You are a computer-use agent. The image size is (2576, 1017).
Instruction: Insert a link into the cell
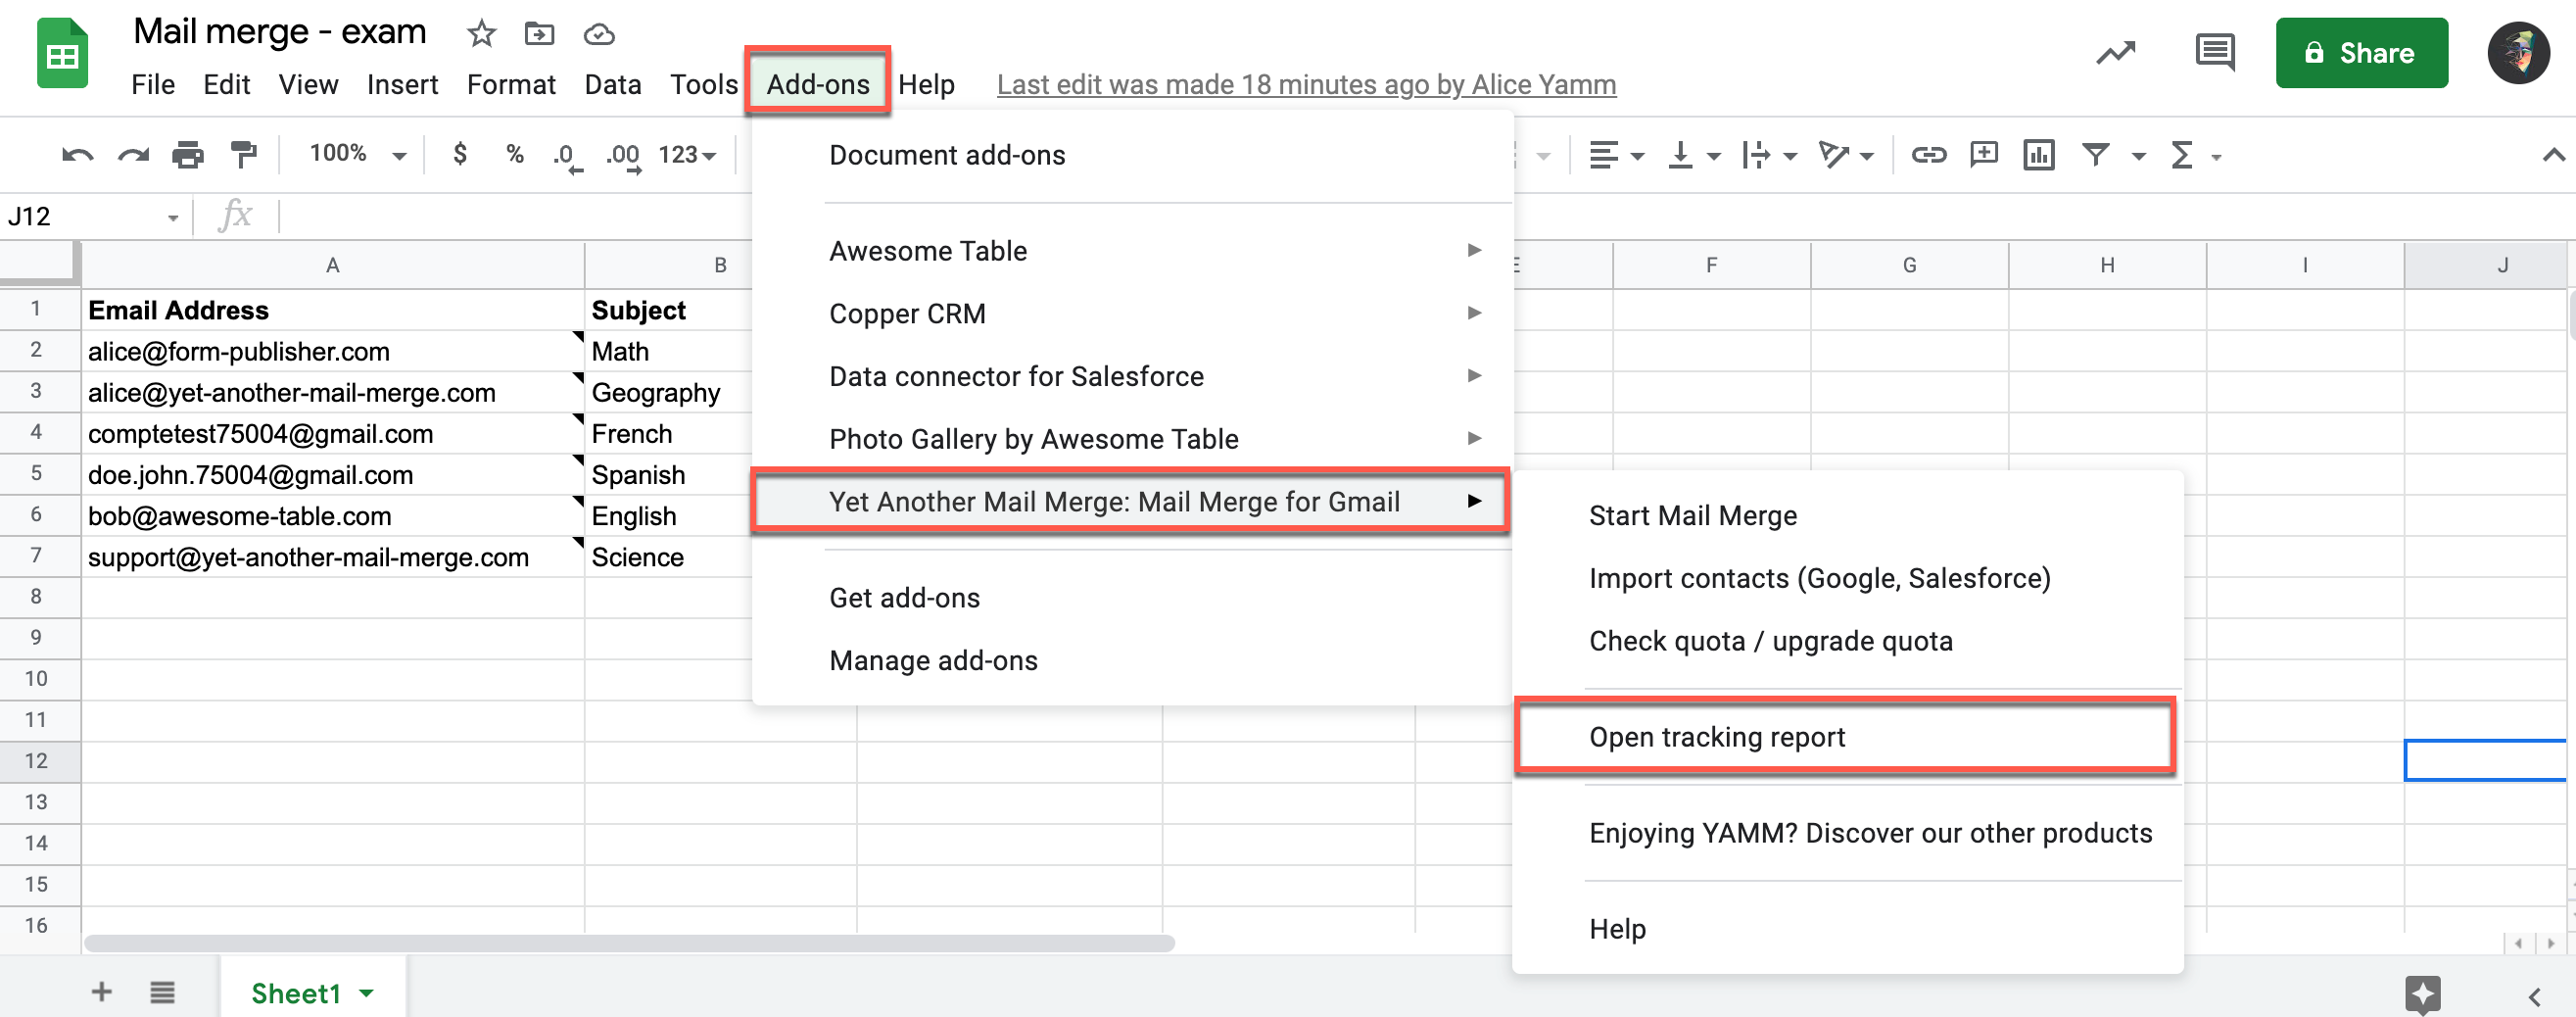pyautogui.click(x=1928, y=153)
